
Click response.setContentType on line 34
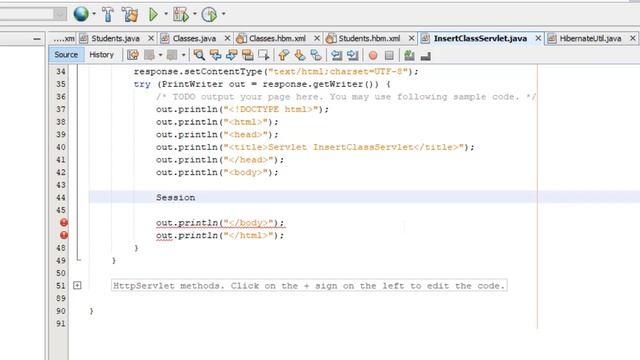click(x=198, y=72)
